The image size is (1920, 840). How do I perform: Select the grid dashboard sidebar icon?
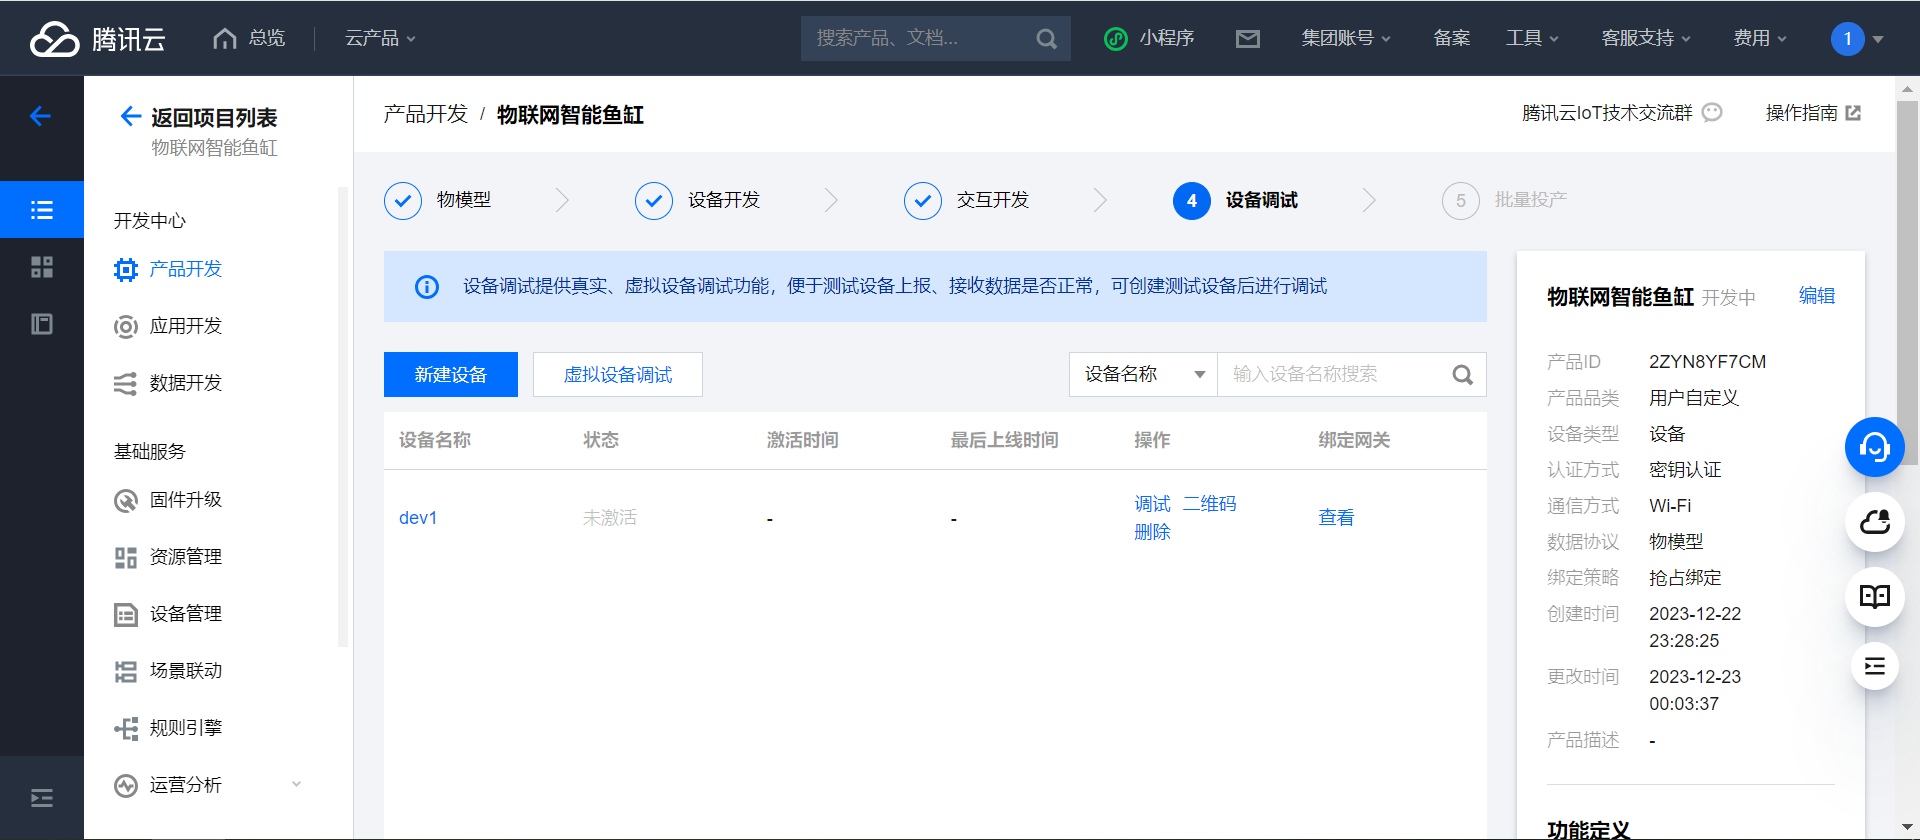[41, 267]
